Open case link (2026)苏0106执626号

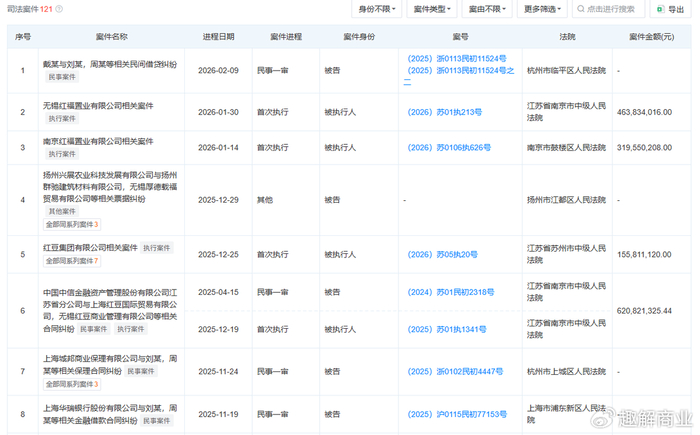tap(449, 147)
